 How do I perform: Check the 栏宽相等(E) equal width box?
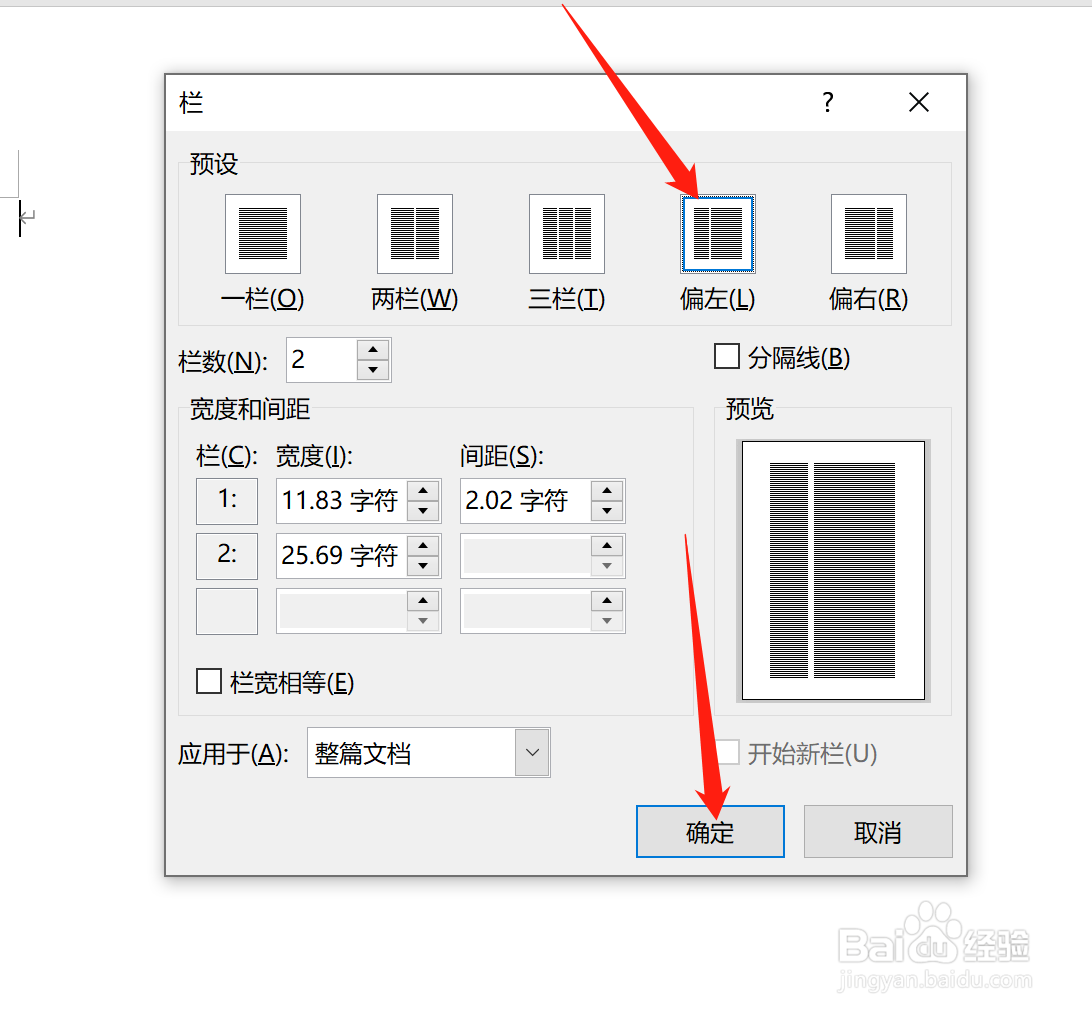coord(209,682)
